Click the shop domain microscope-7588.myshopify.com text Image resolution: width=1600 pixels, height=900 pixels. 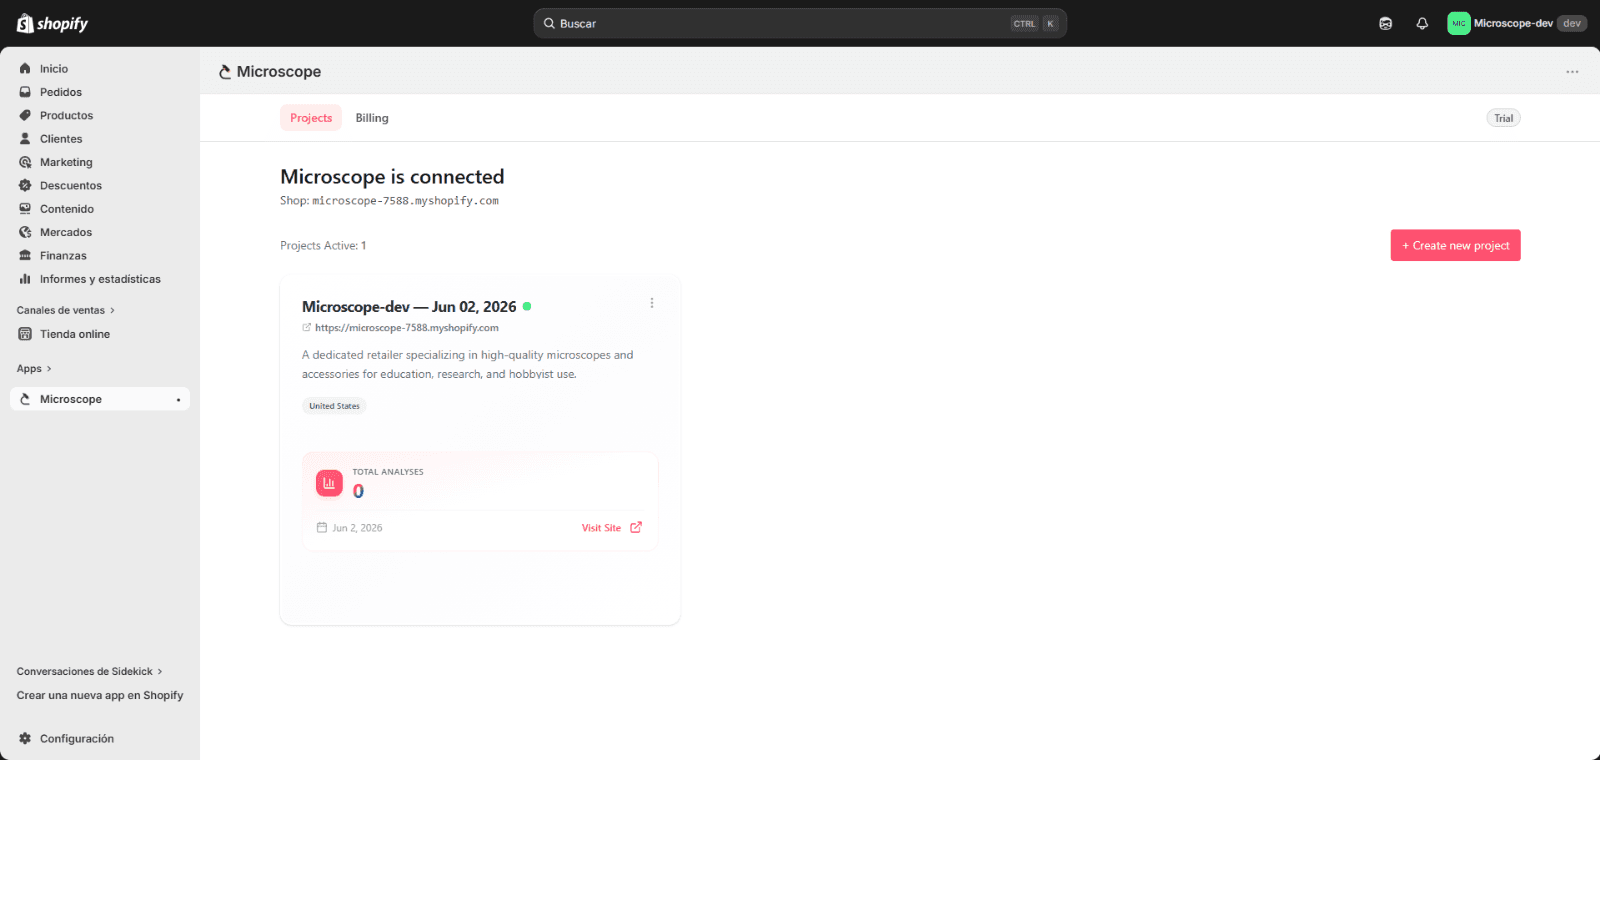[405, 201]
